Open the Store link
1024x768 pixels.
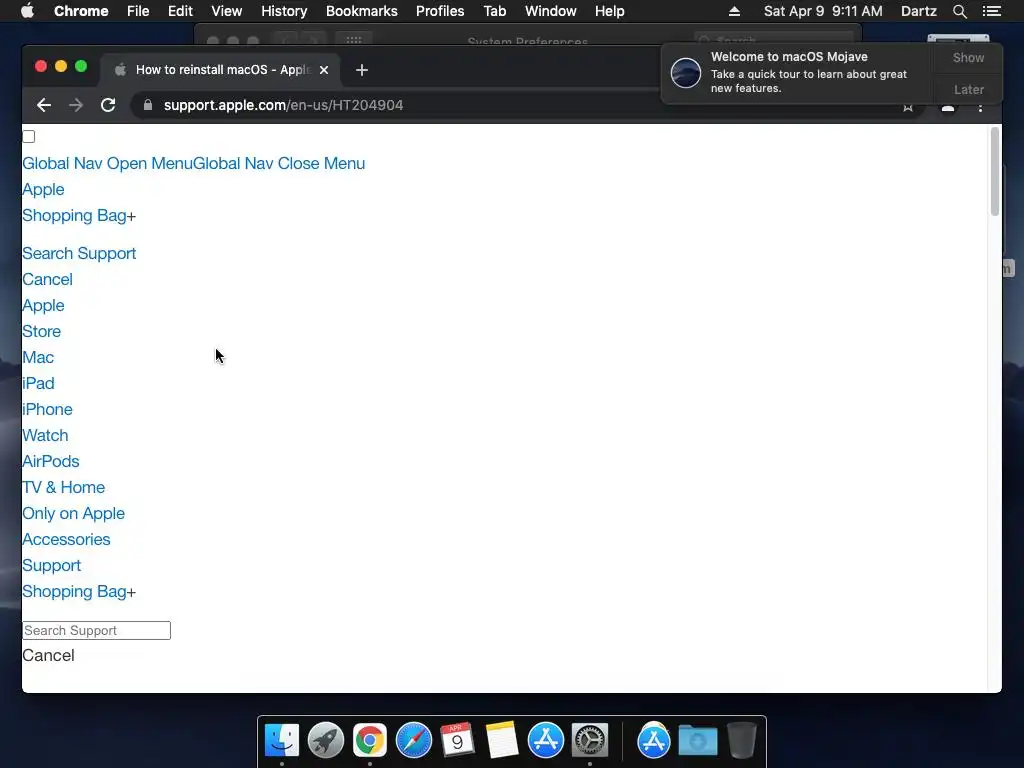click(x=41, y=331)
